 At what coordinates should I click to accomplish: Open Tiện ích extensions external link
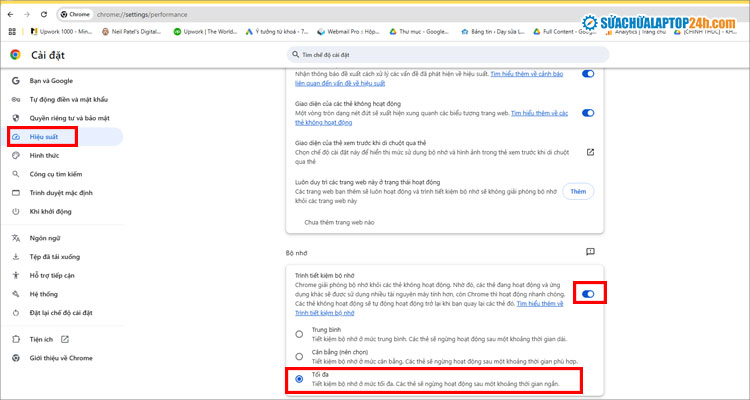tap(65, 339)
